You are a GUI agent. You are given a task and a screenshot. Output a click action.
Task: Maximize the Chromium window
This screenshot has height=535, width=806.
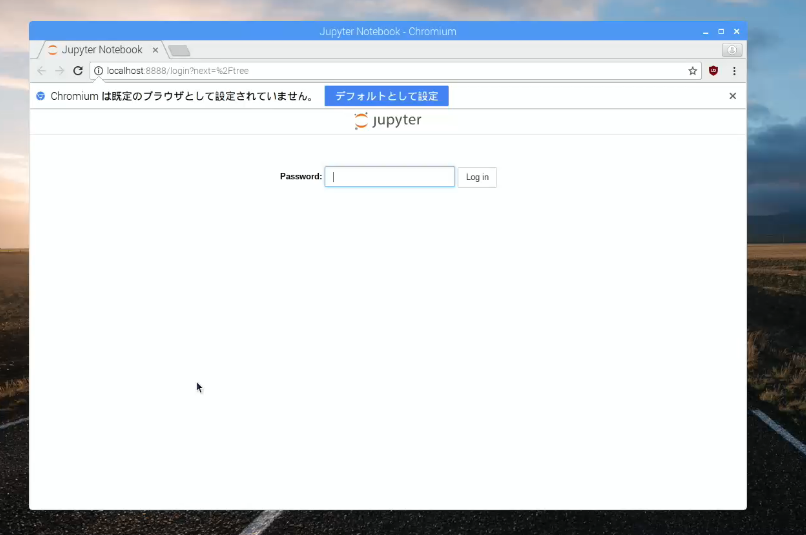coord(721,32)
